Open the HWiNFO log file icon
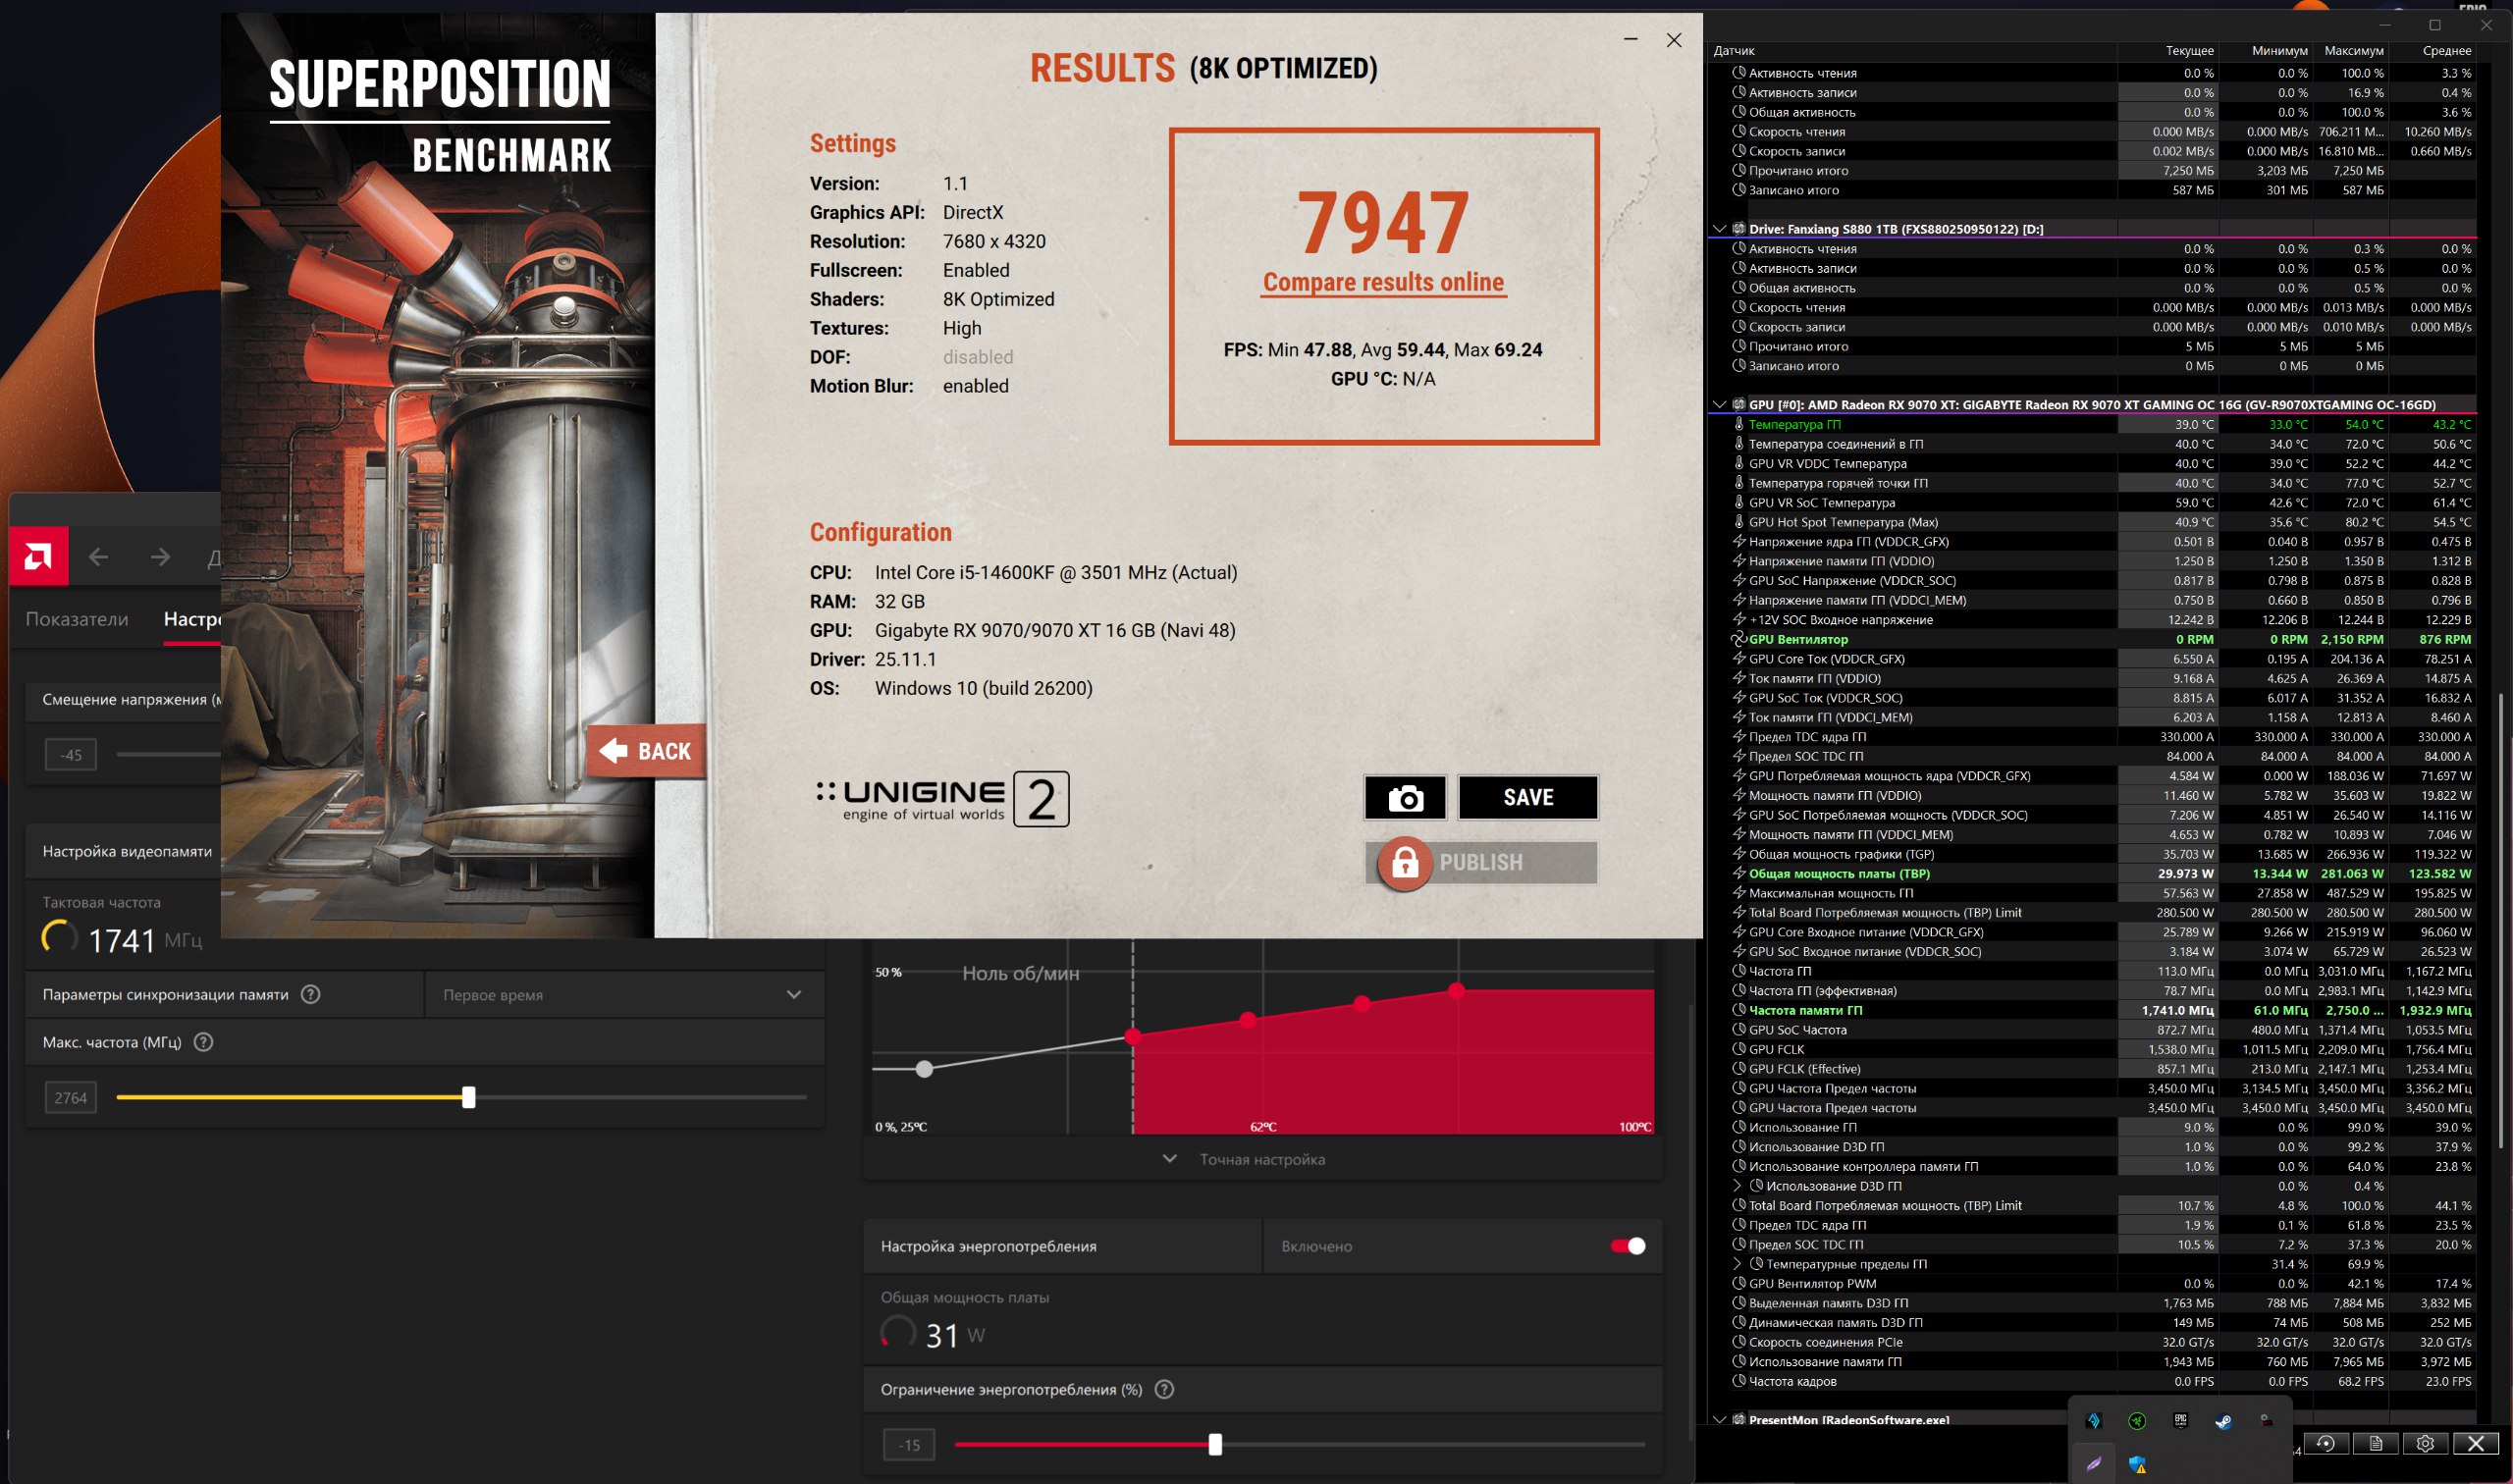Image resolution: width=2513 pixels, height=1484 pixels. (2375, 1443)
